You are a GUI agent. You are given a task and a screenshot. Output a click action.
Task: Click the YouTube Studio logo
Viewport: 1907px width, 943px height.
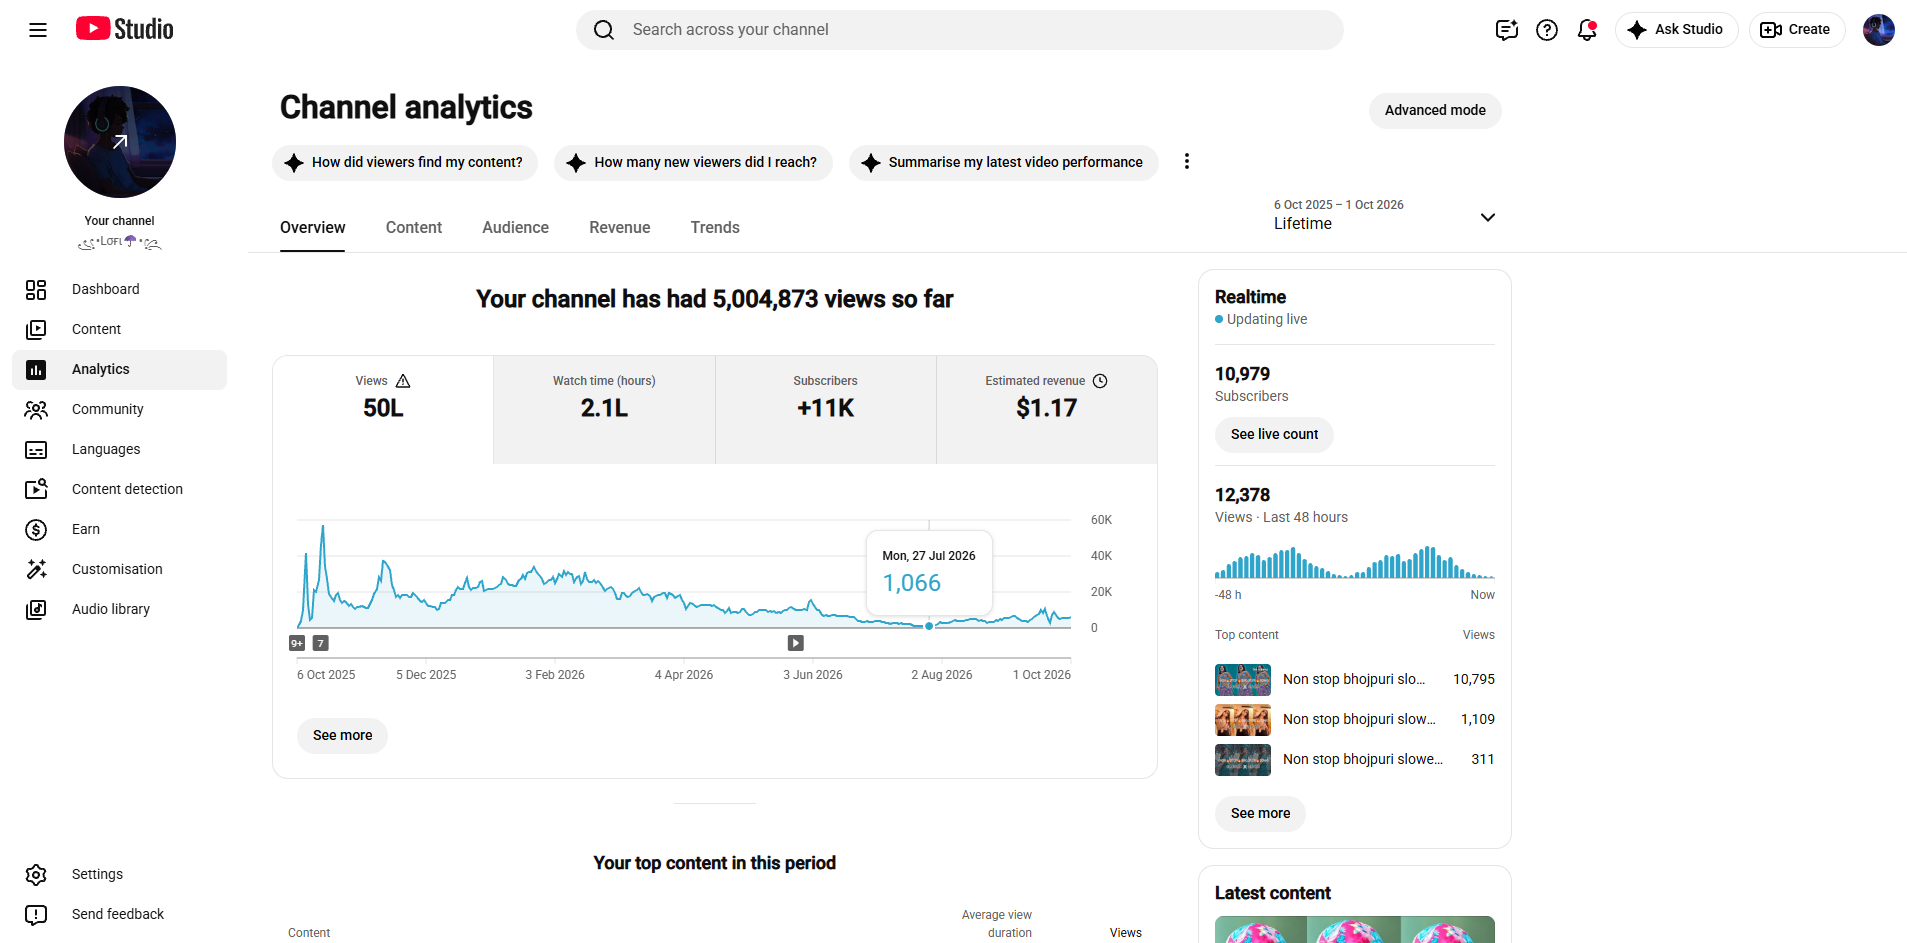(x=125, y=29)
